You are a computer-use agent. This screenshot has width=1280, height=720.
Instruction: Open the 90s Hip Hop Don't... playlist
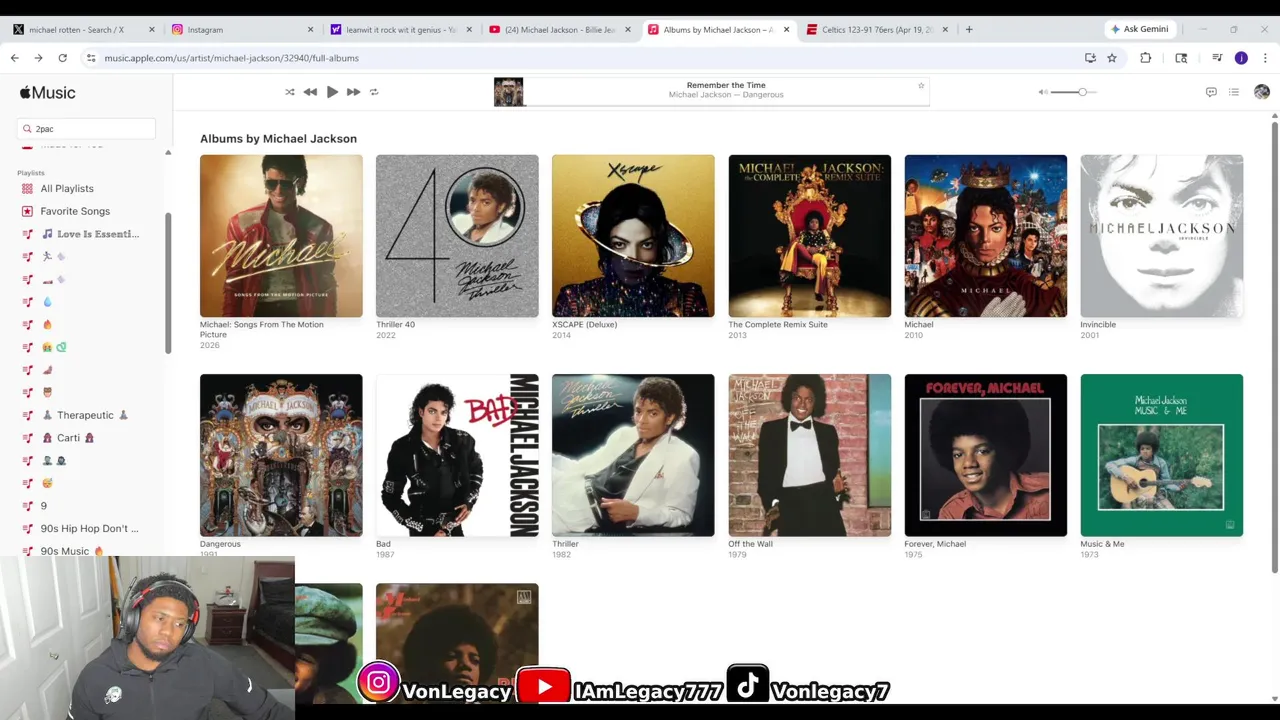point(89,528)
